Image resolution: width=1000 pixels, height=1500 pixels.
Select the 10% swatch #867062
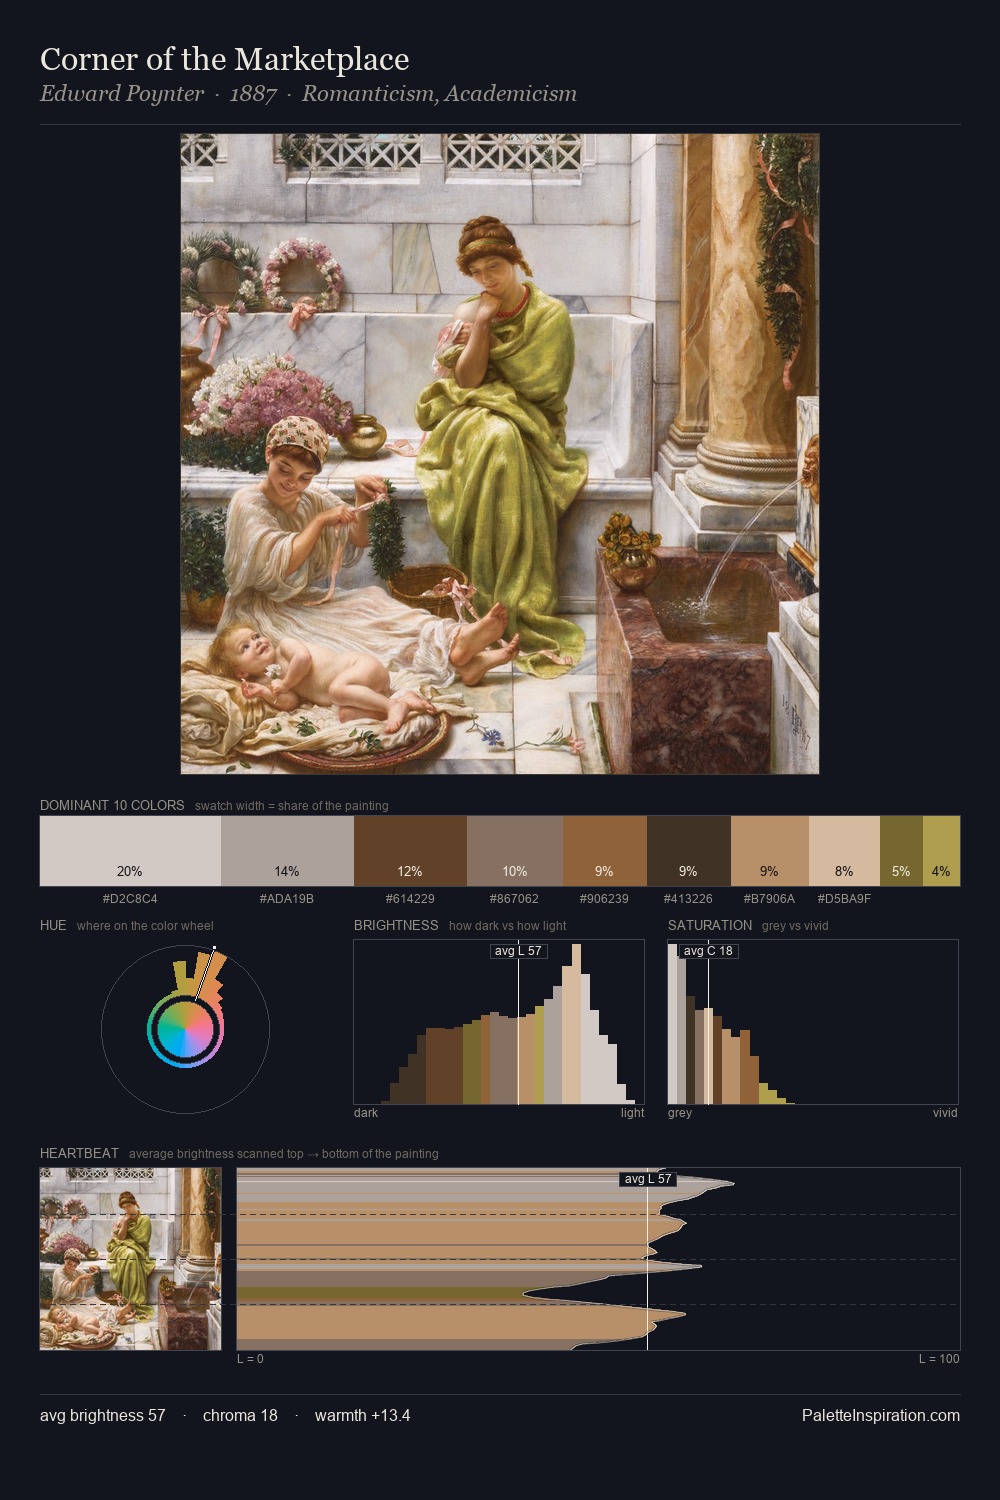coord(515,851)
